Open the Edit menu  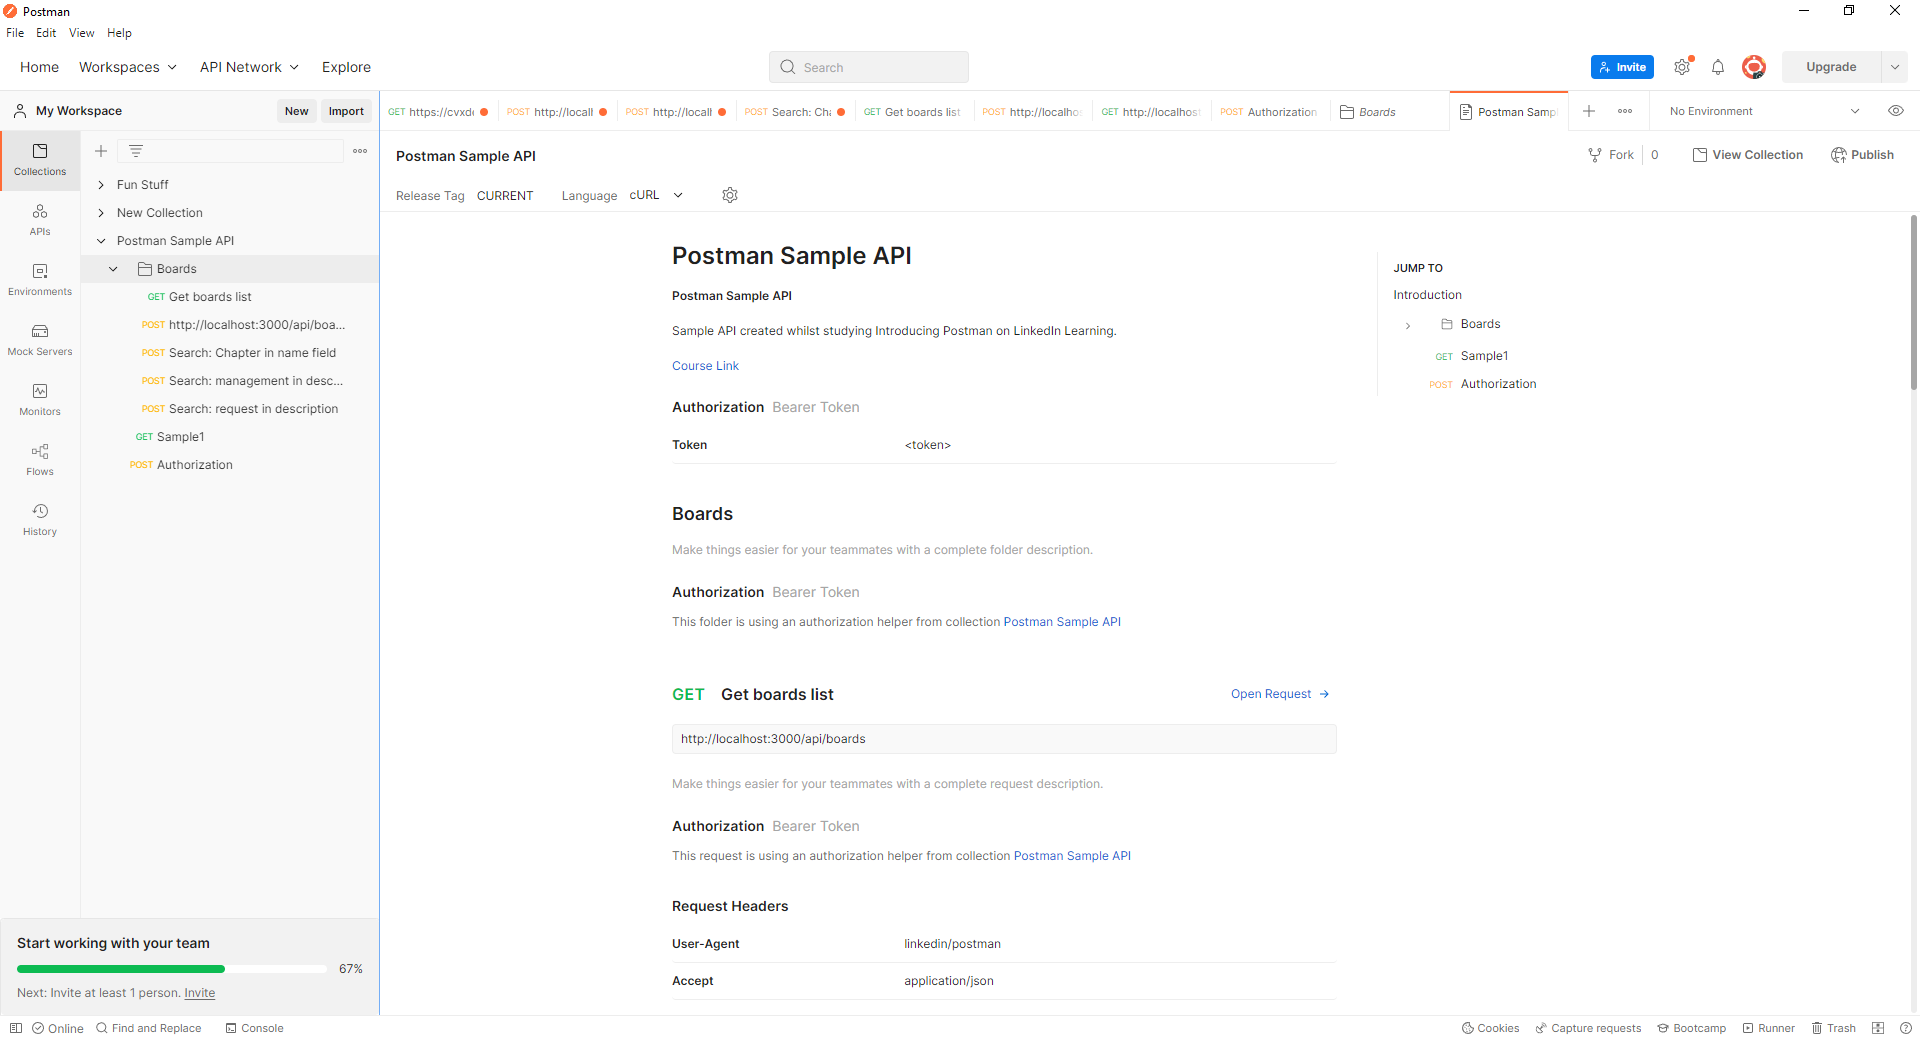click(x=46, y=33)
